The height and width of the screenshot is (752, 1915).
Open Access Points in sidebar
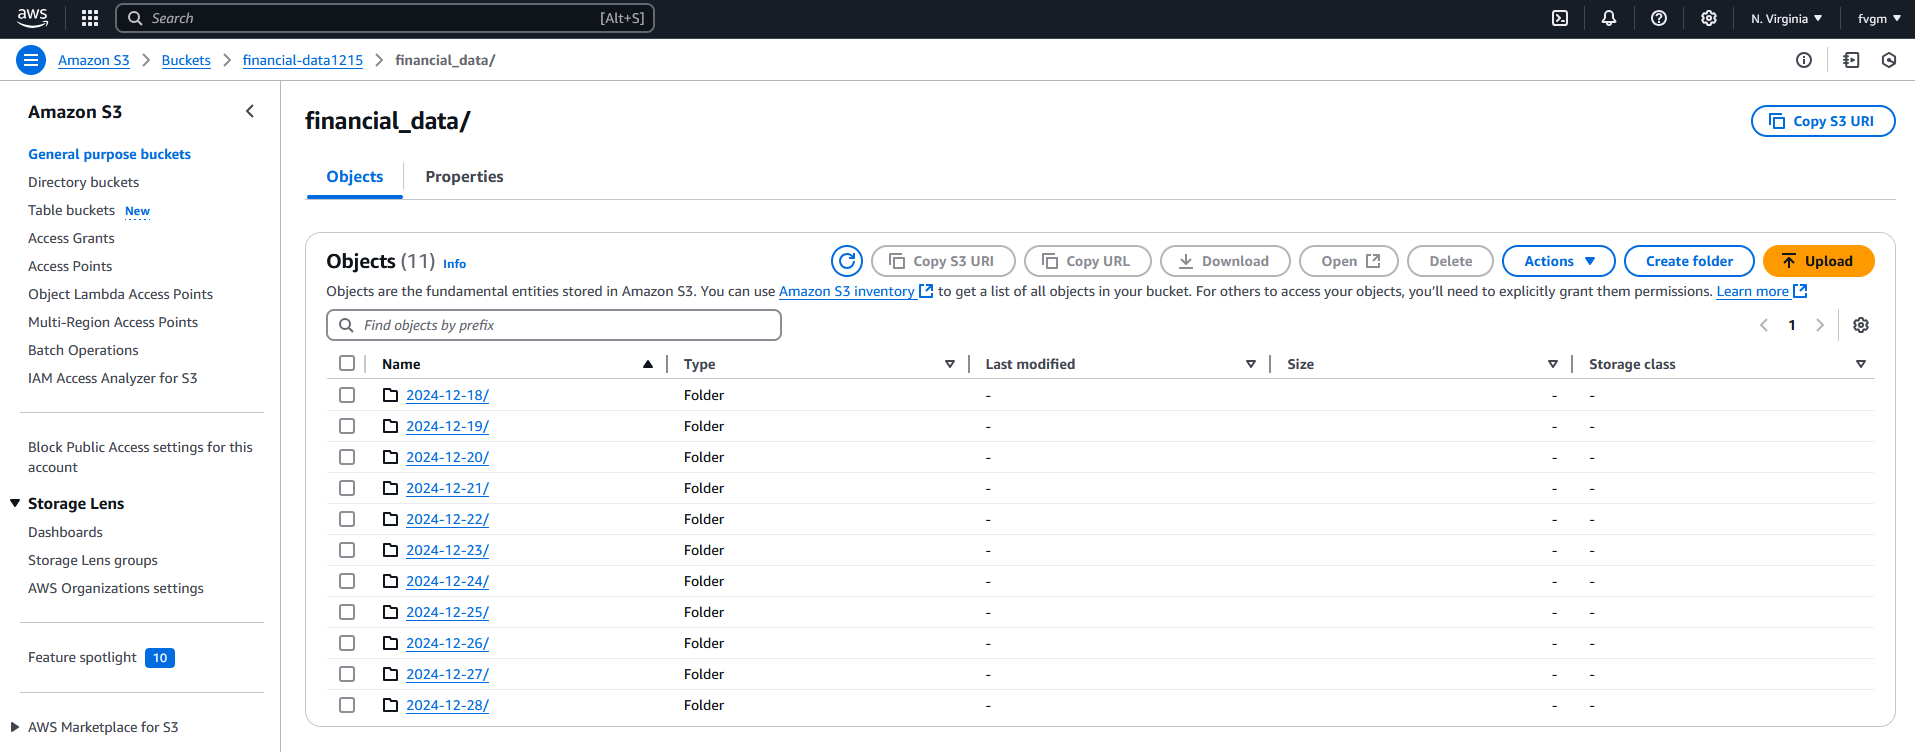coord(70,266)
